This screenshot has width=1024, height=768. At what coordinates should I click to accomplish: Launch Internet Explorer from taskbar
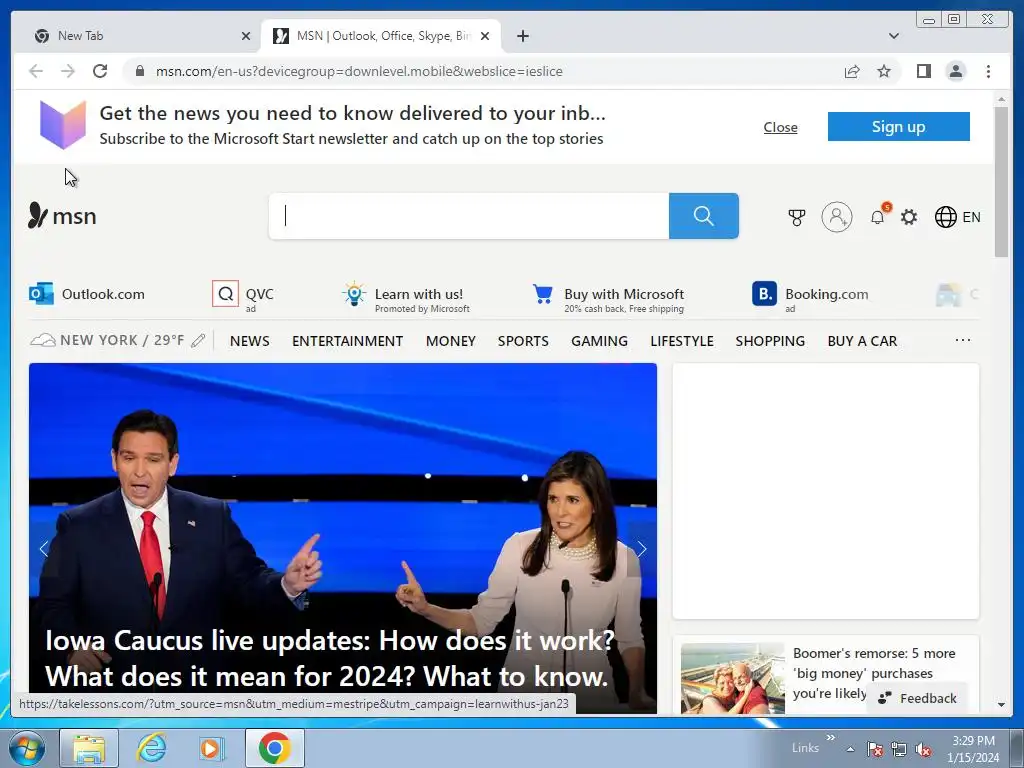151,748
